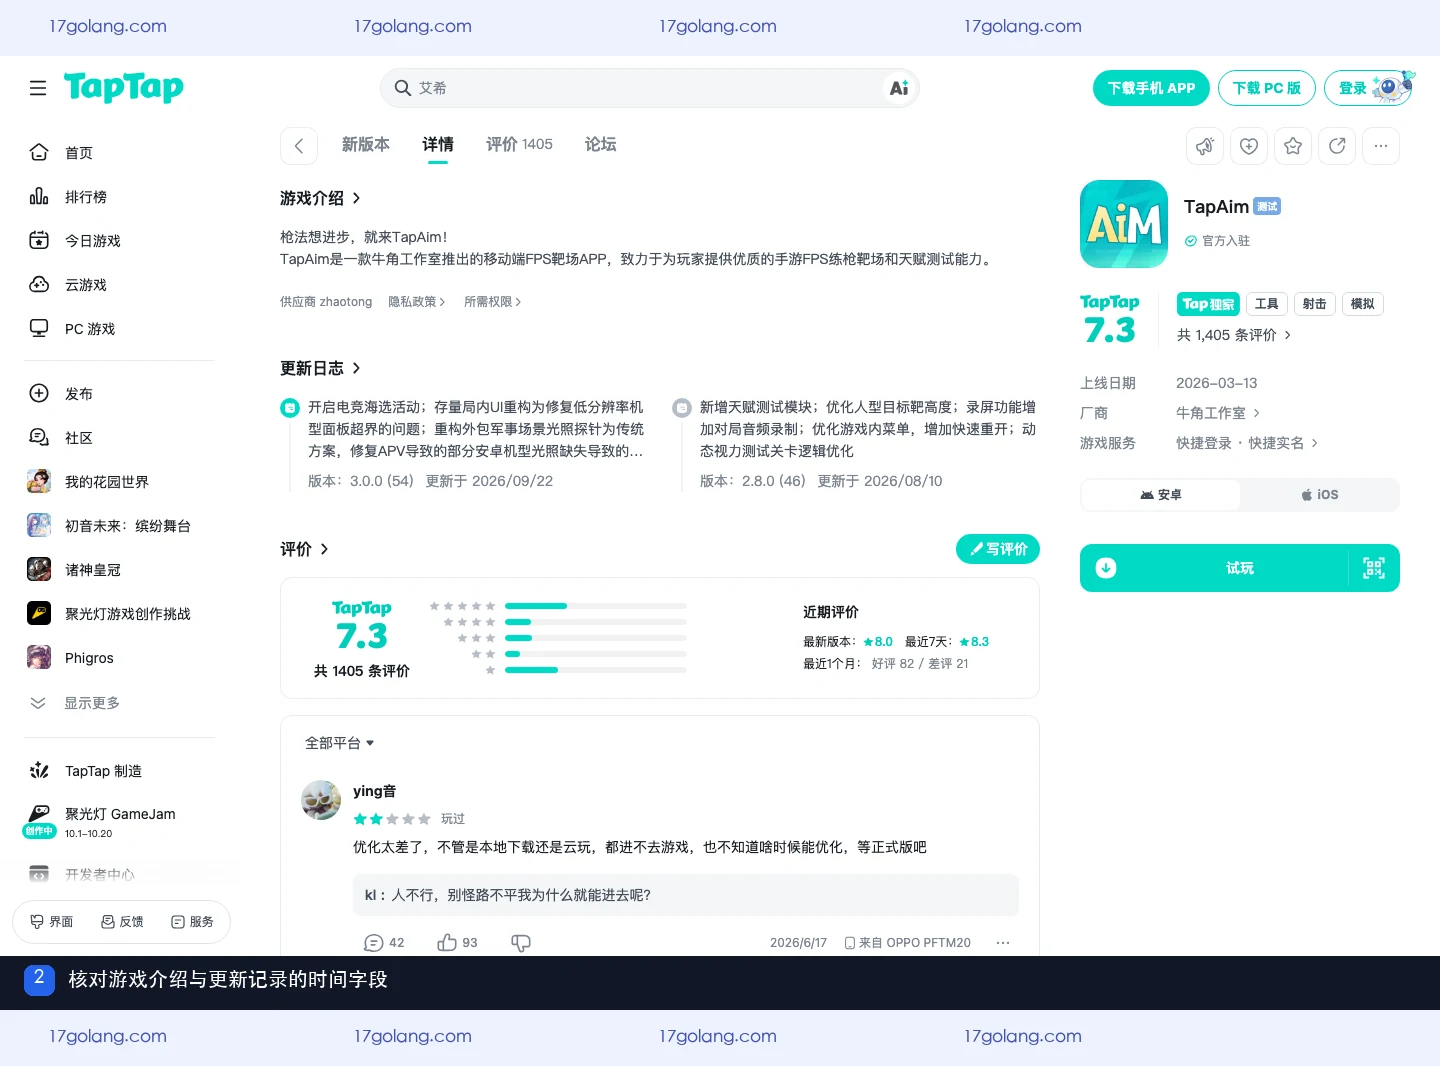Switch platform to 安卓
This screenshot has width=1440, height=1066.
click(x=1161, y=495)
